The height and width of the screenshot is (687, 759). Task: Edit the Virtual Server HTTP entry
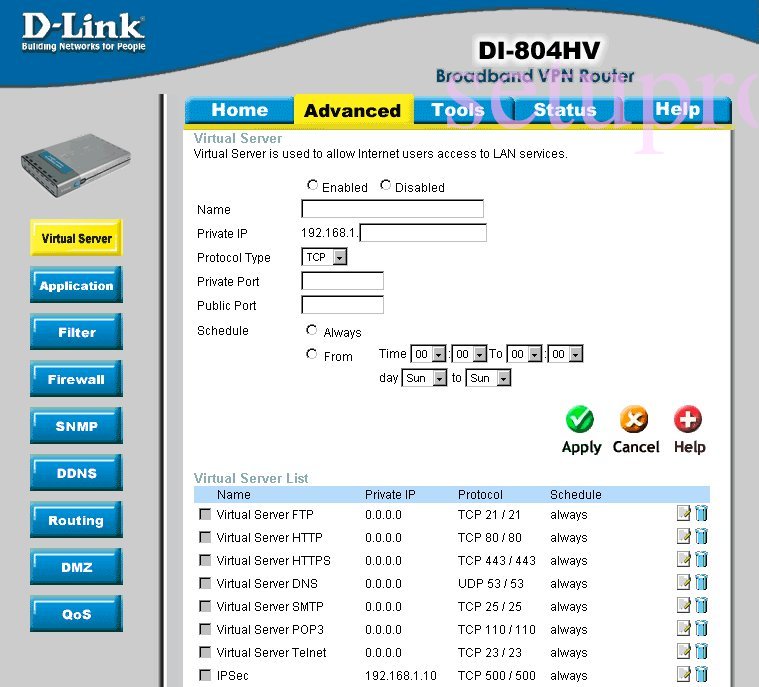(683, 536)
